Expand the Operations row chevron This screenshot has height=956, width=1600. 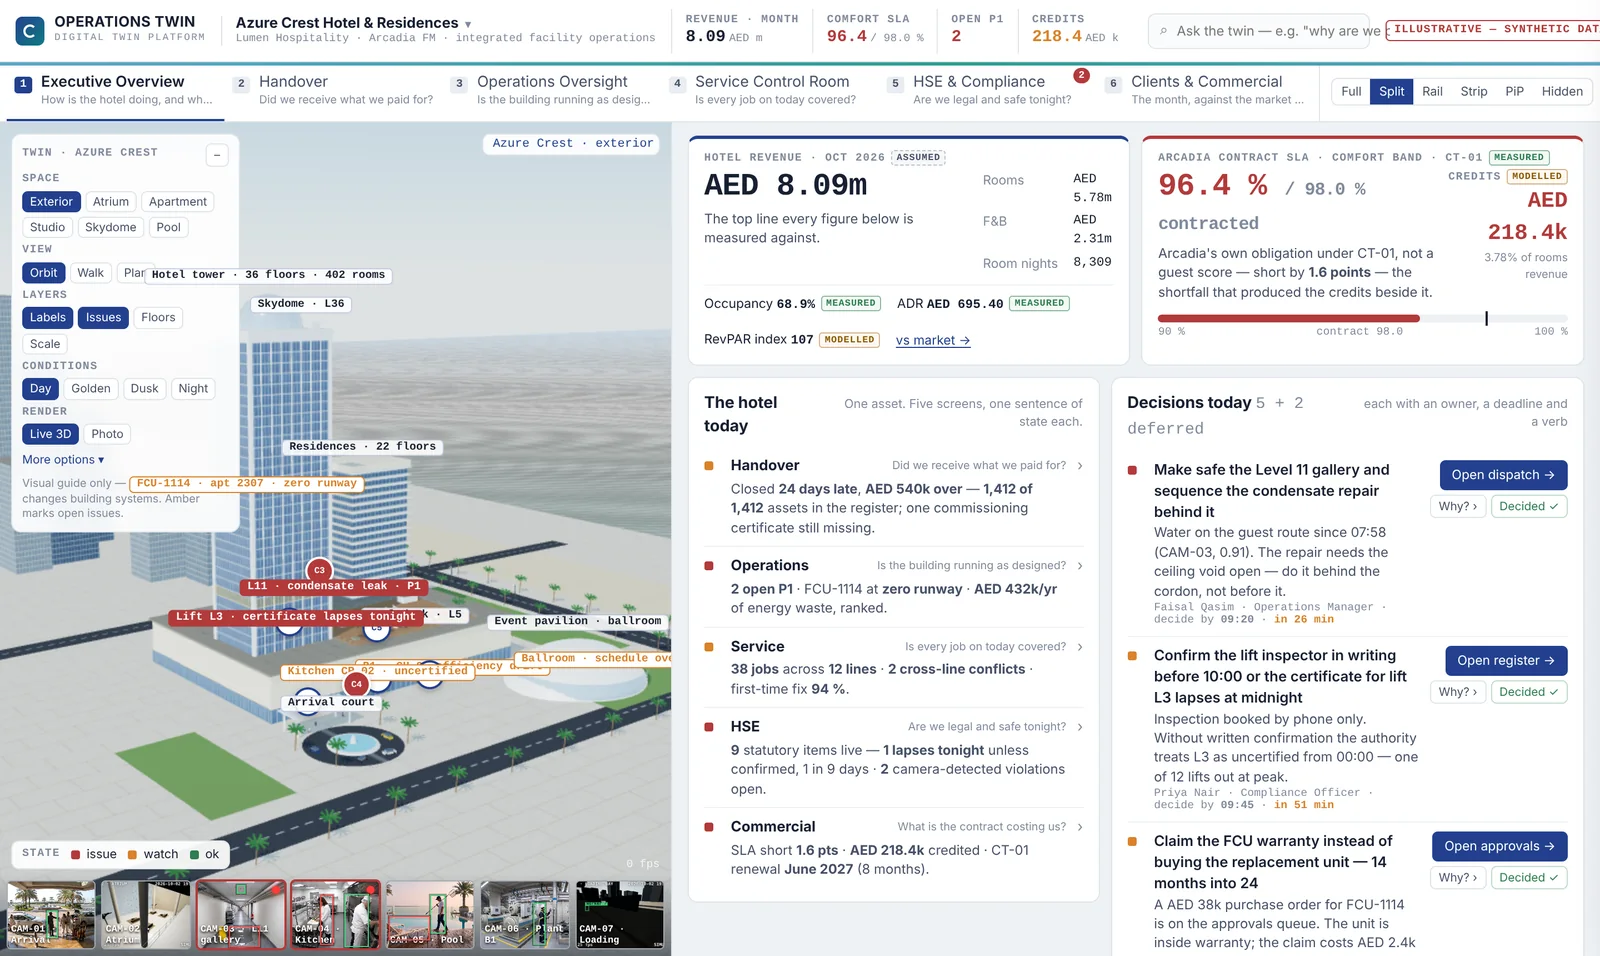[x=1080, y=566]
